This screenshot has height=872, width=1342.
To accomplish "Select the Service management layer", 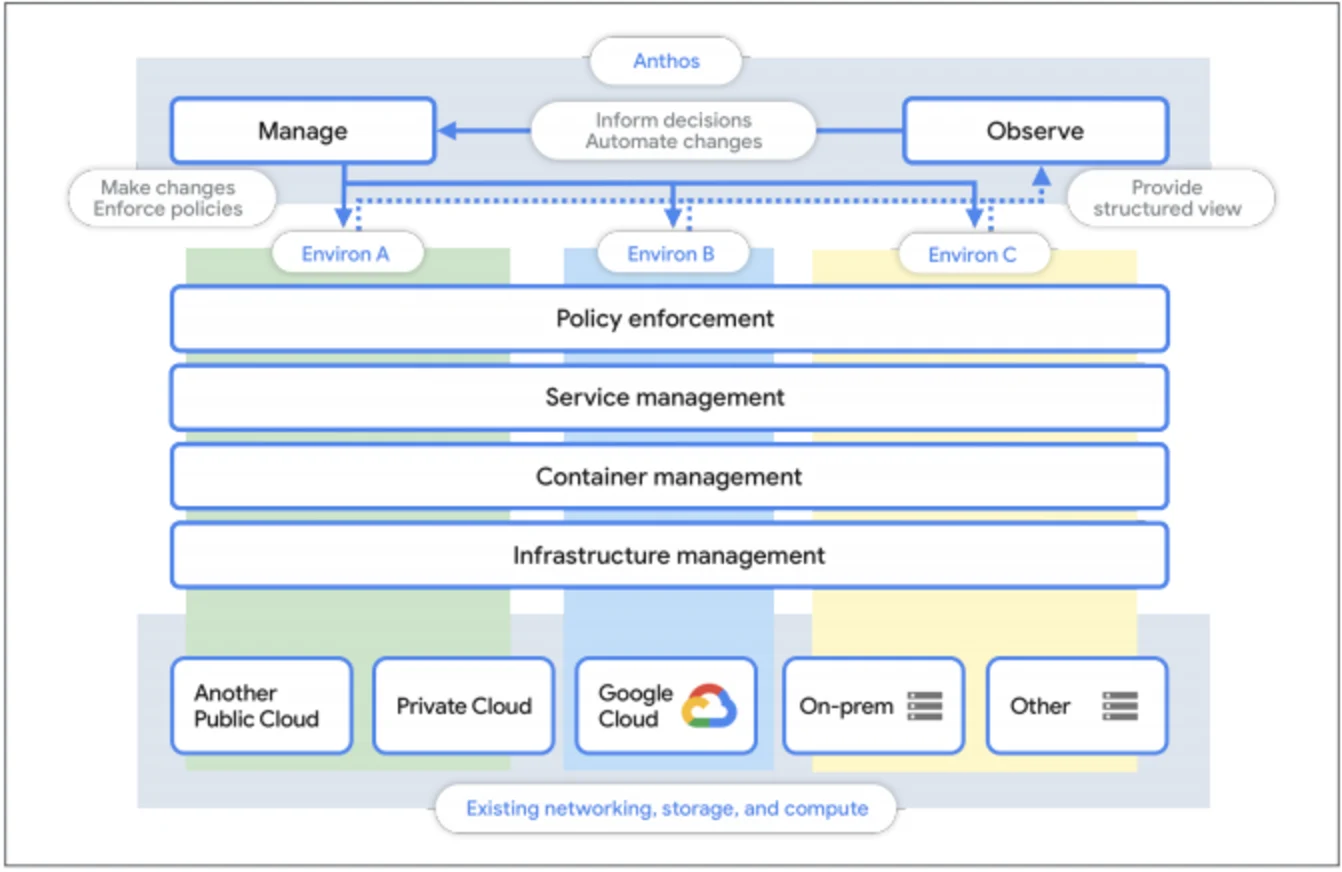I will [x=669, y=398].
